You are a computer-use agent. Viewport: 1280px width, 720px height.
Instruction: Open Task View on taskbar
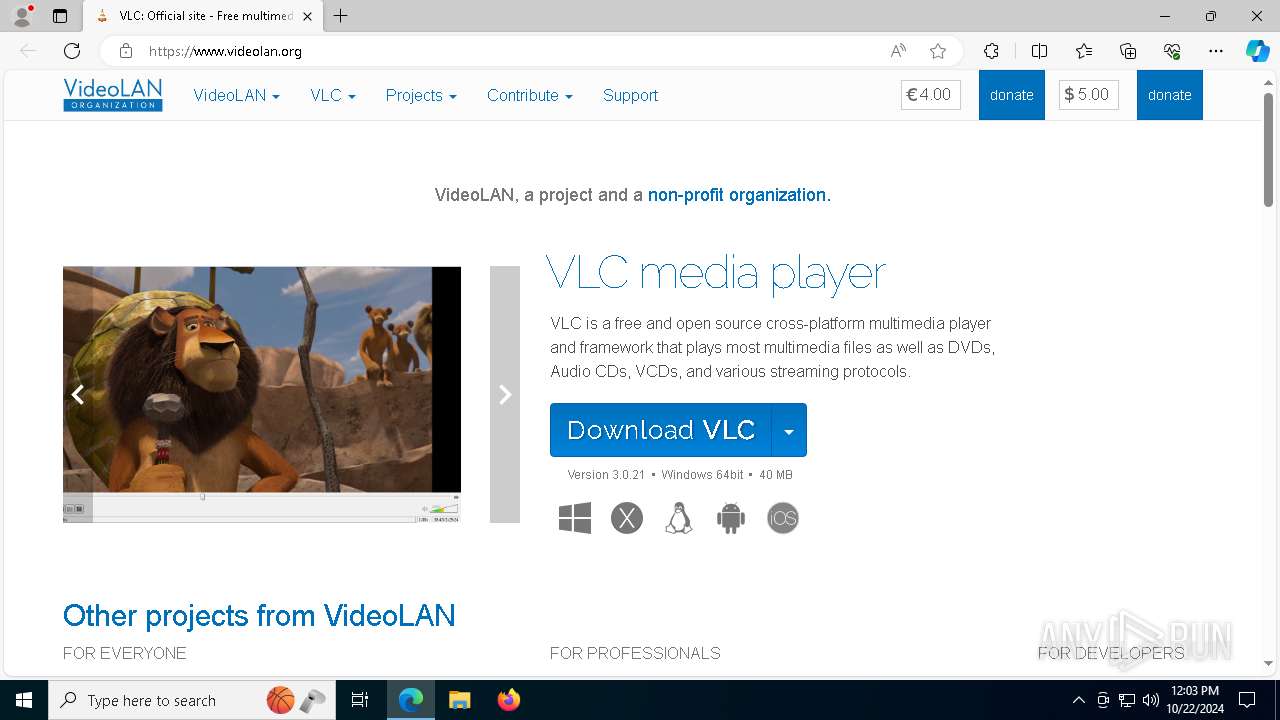[360, 700]
